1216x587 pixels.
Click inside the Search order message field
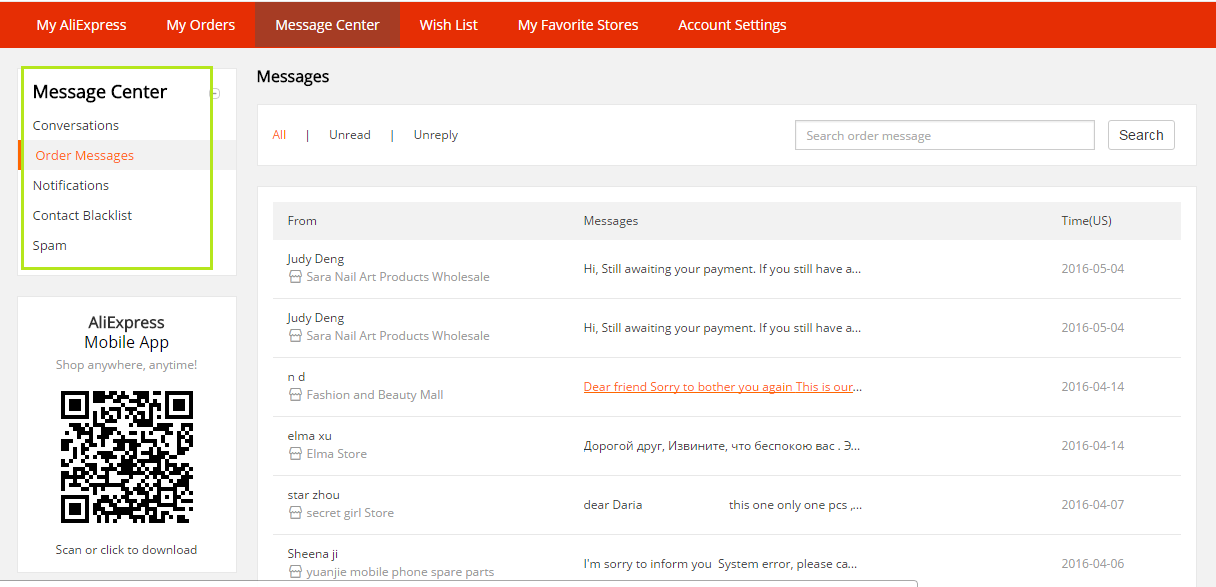click(x=943, y=134)
